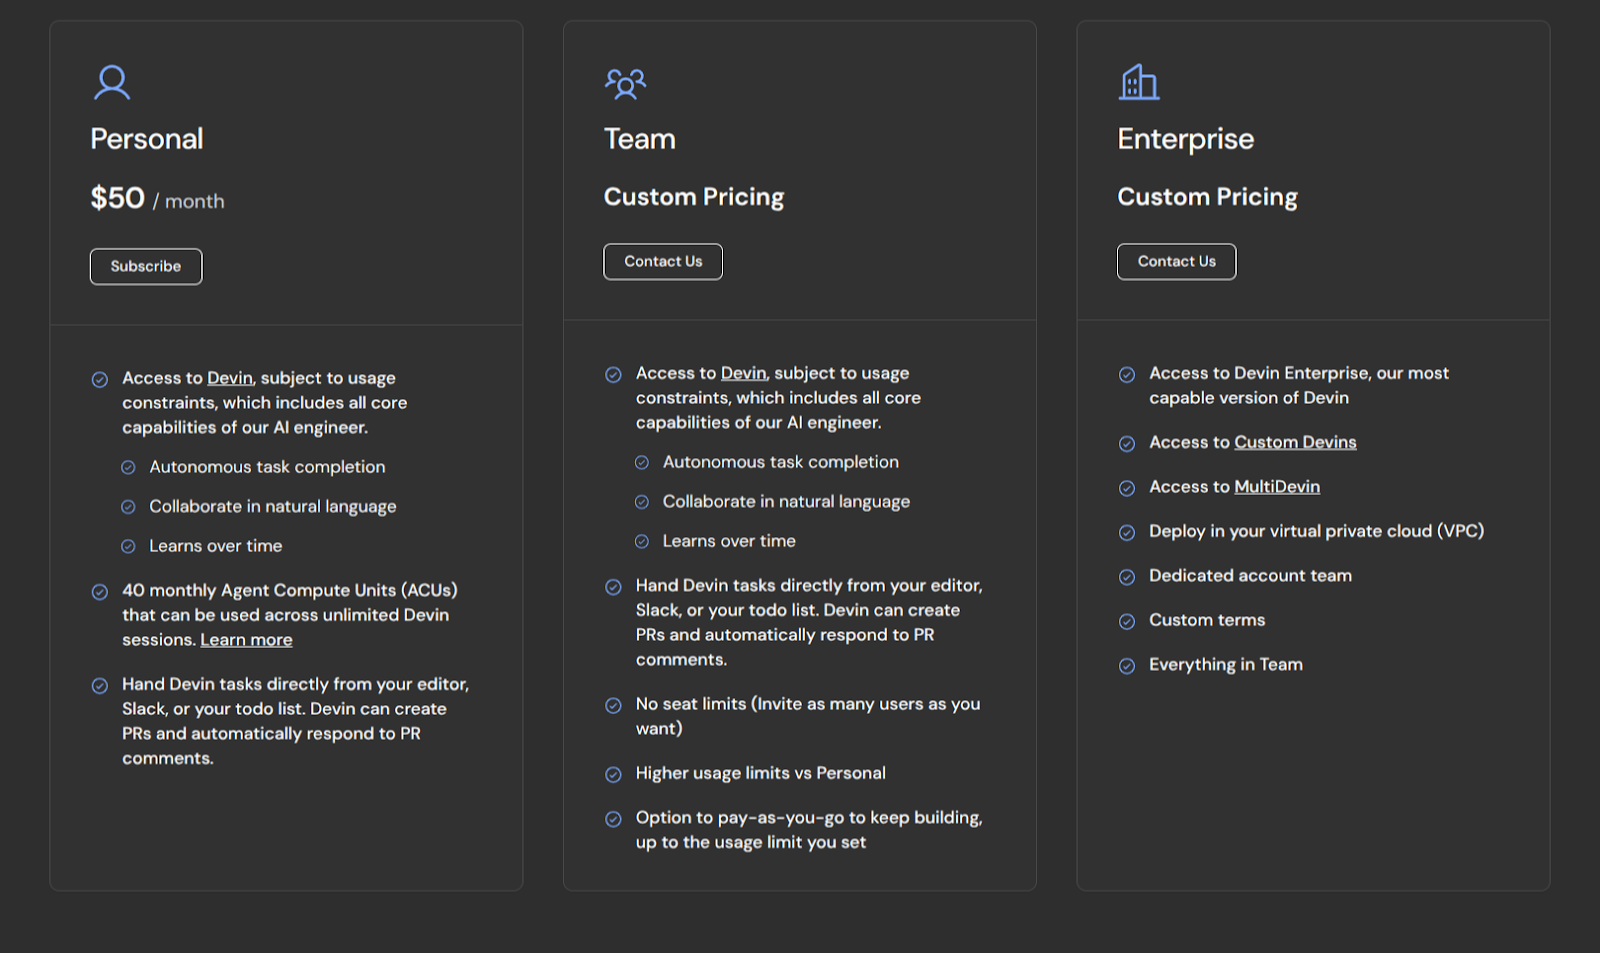Click the checkmark icon beside "Custom terms"
The image size is (1600, 953).
[x=1127, y=622]
